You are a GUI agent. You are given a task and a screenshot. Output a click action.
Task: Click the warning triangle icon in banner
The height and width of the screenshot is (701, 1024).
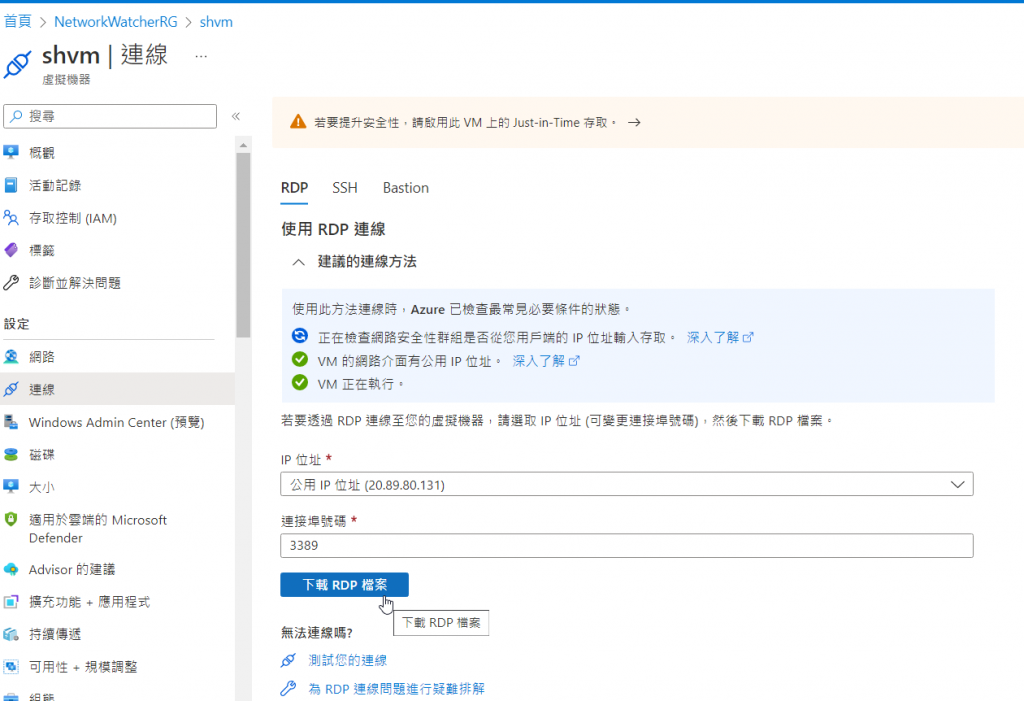coord(298,122)
